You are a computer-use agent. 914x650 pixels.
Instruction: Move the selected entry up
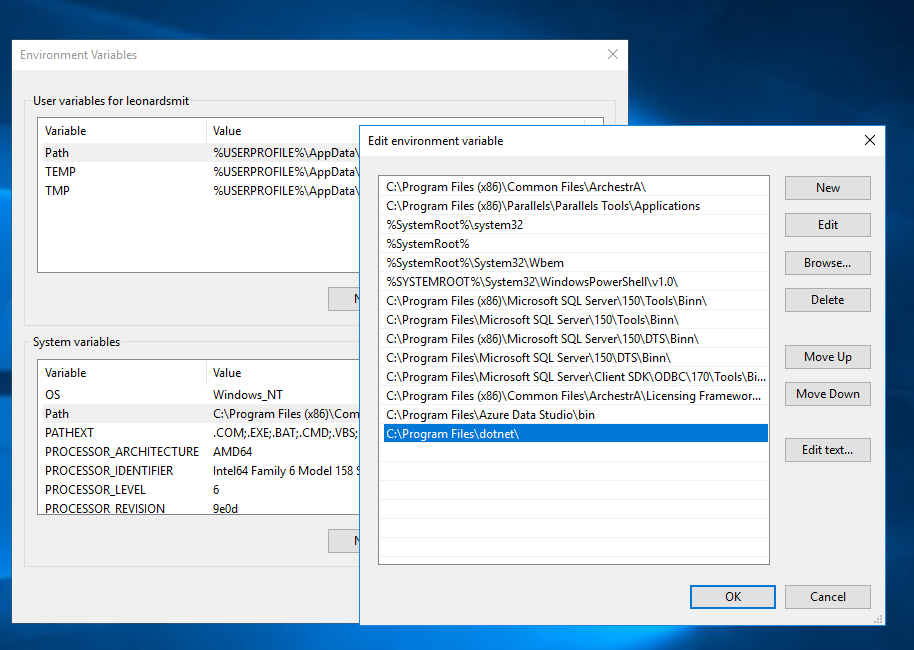pyautogui.click(x=827, y=357)
